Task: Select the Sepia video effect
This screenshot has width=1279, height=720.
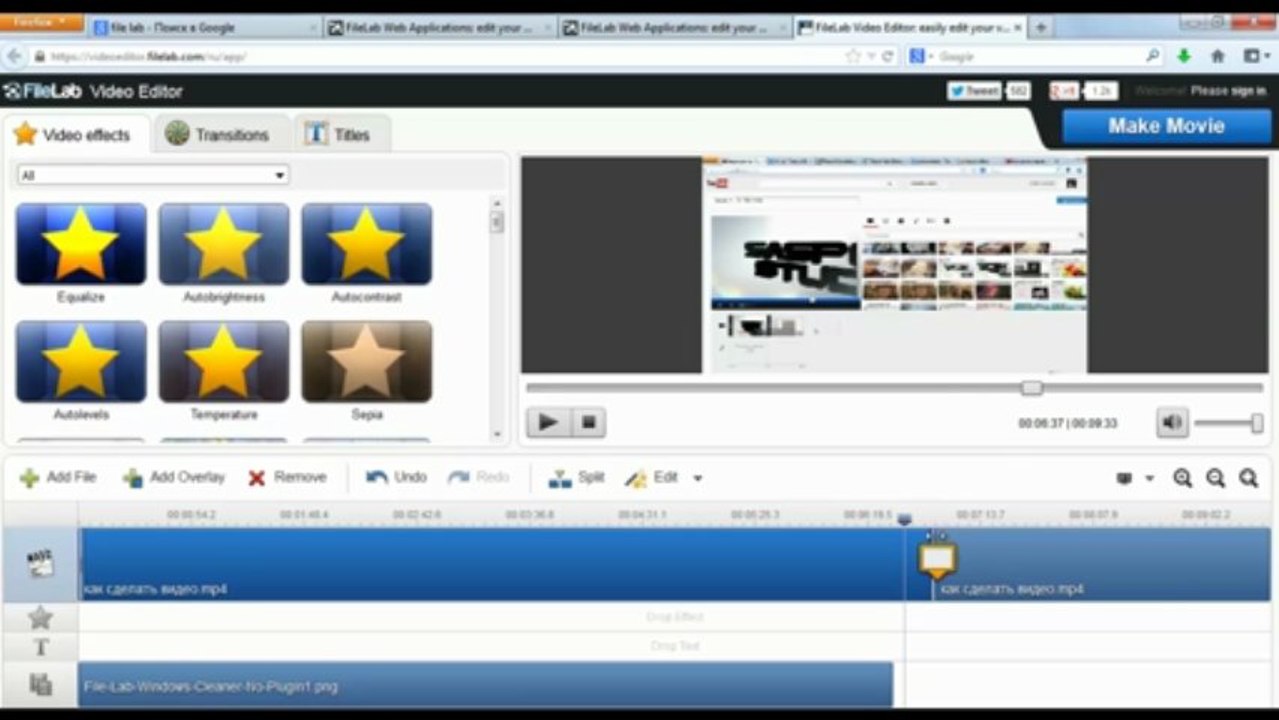Action: tap(366, 361)
